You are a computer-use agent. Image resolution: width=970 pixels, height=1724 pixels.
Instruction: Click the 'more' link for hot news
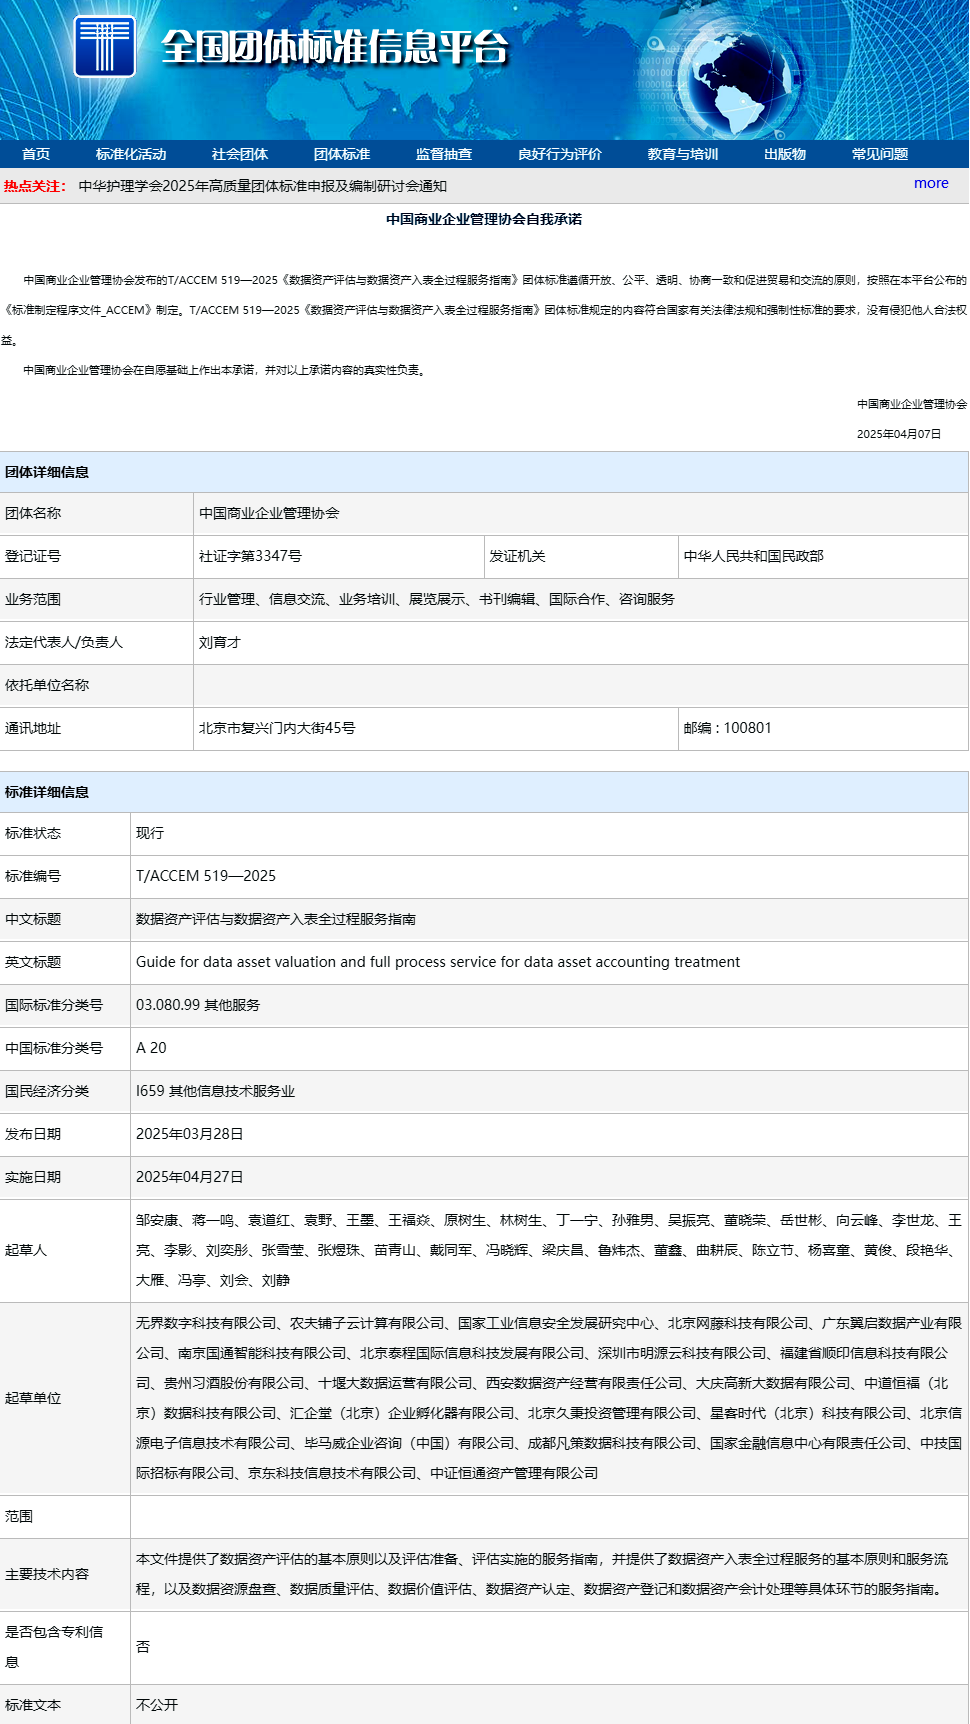(x=931, y=183)
